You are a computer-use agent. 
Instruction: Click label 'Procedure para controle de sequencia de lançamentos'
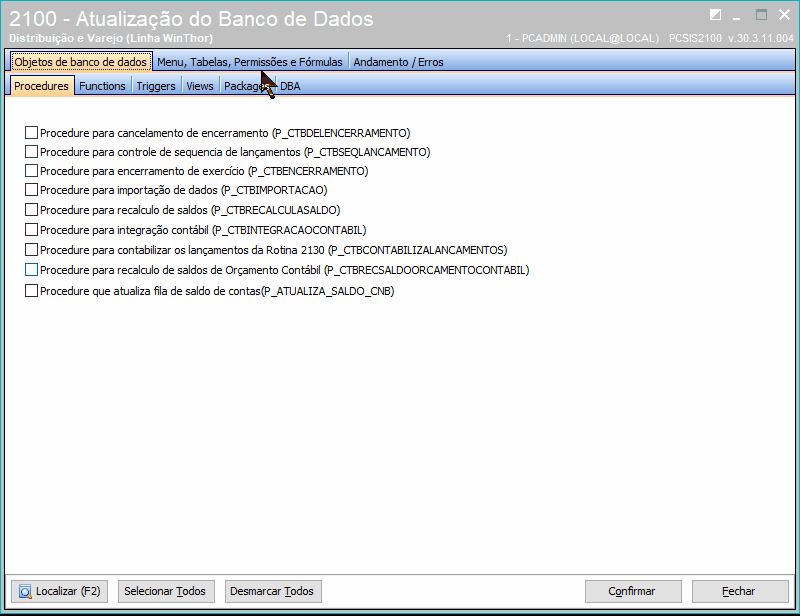[170, 152]
